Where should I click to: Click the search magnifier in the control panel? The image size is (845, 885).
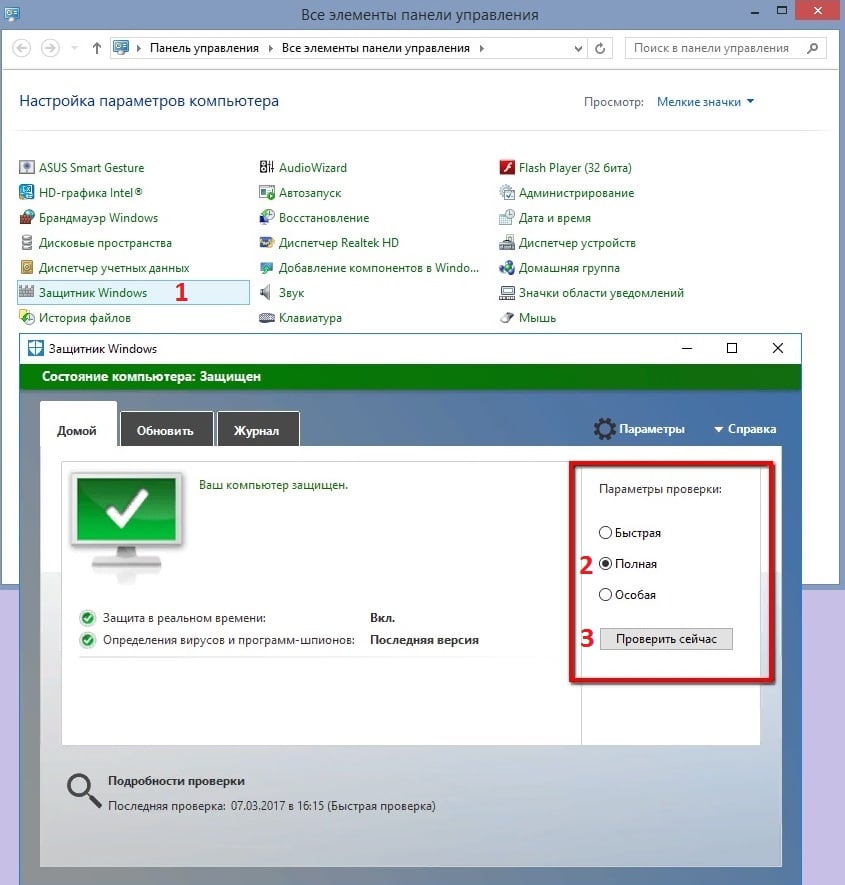point(813,48)
